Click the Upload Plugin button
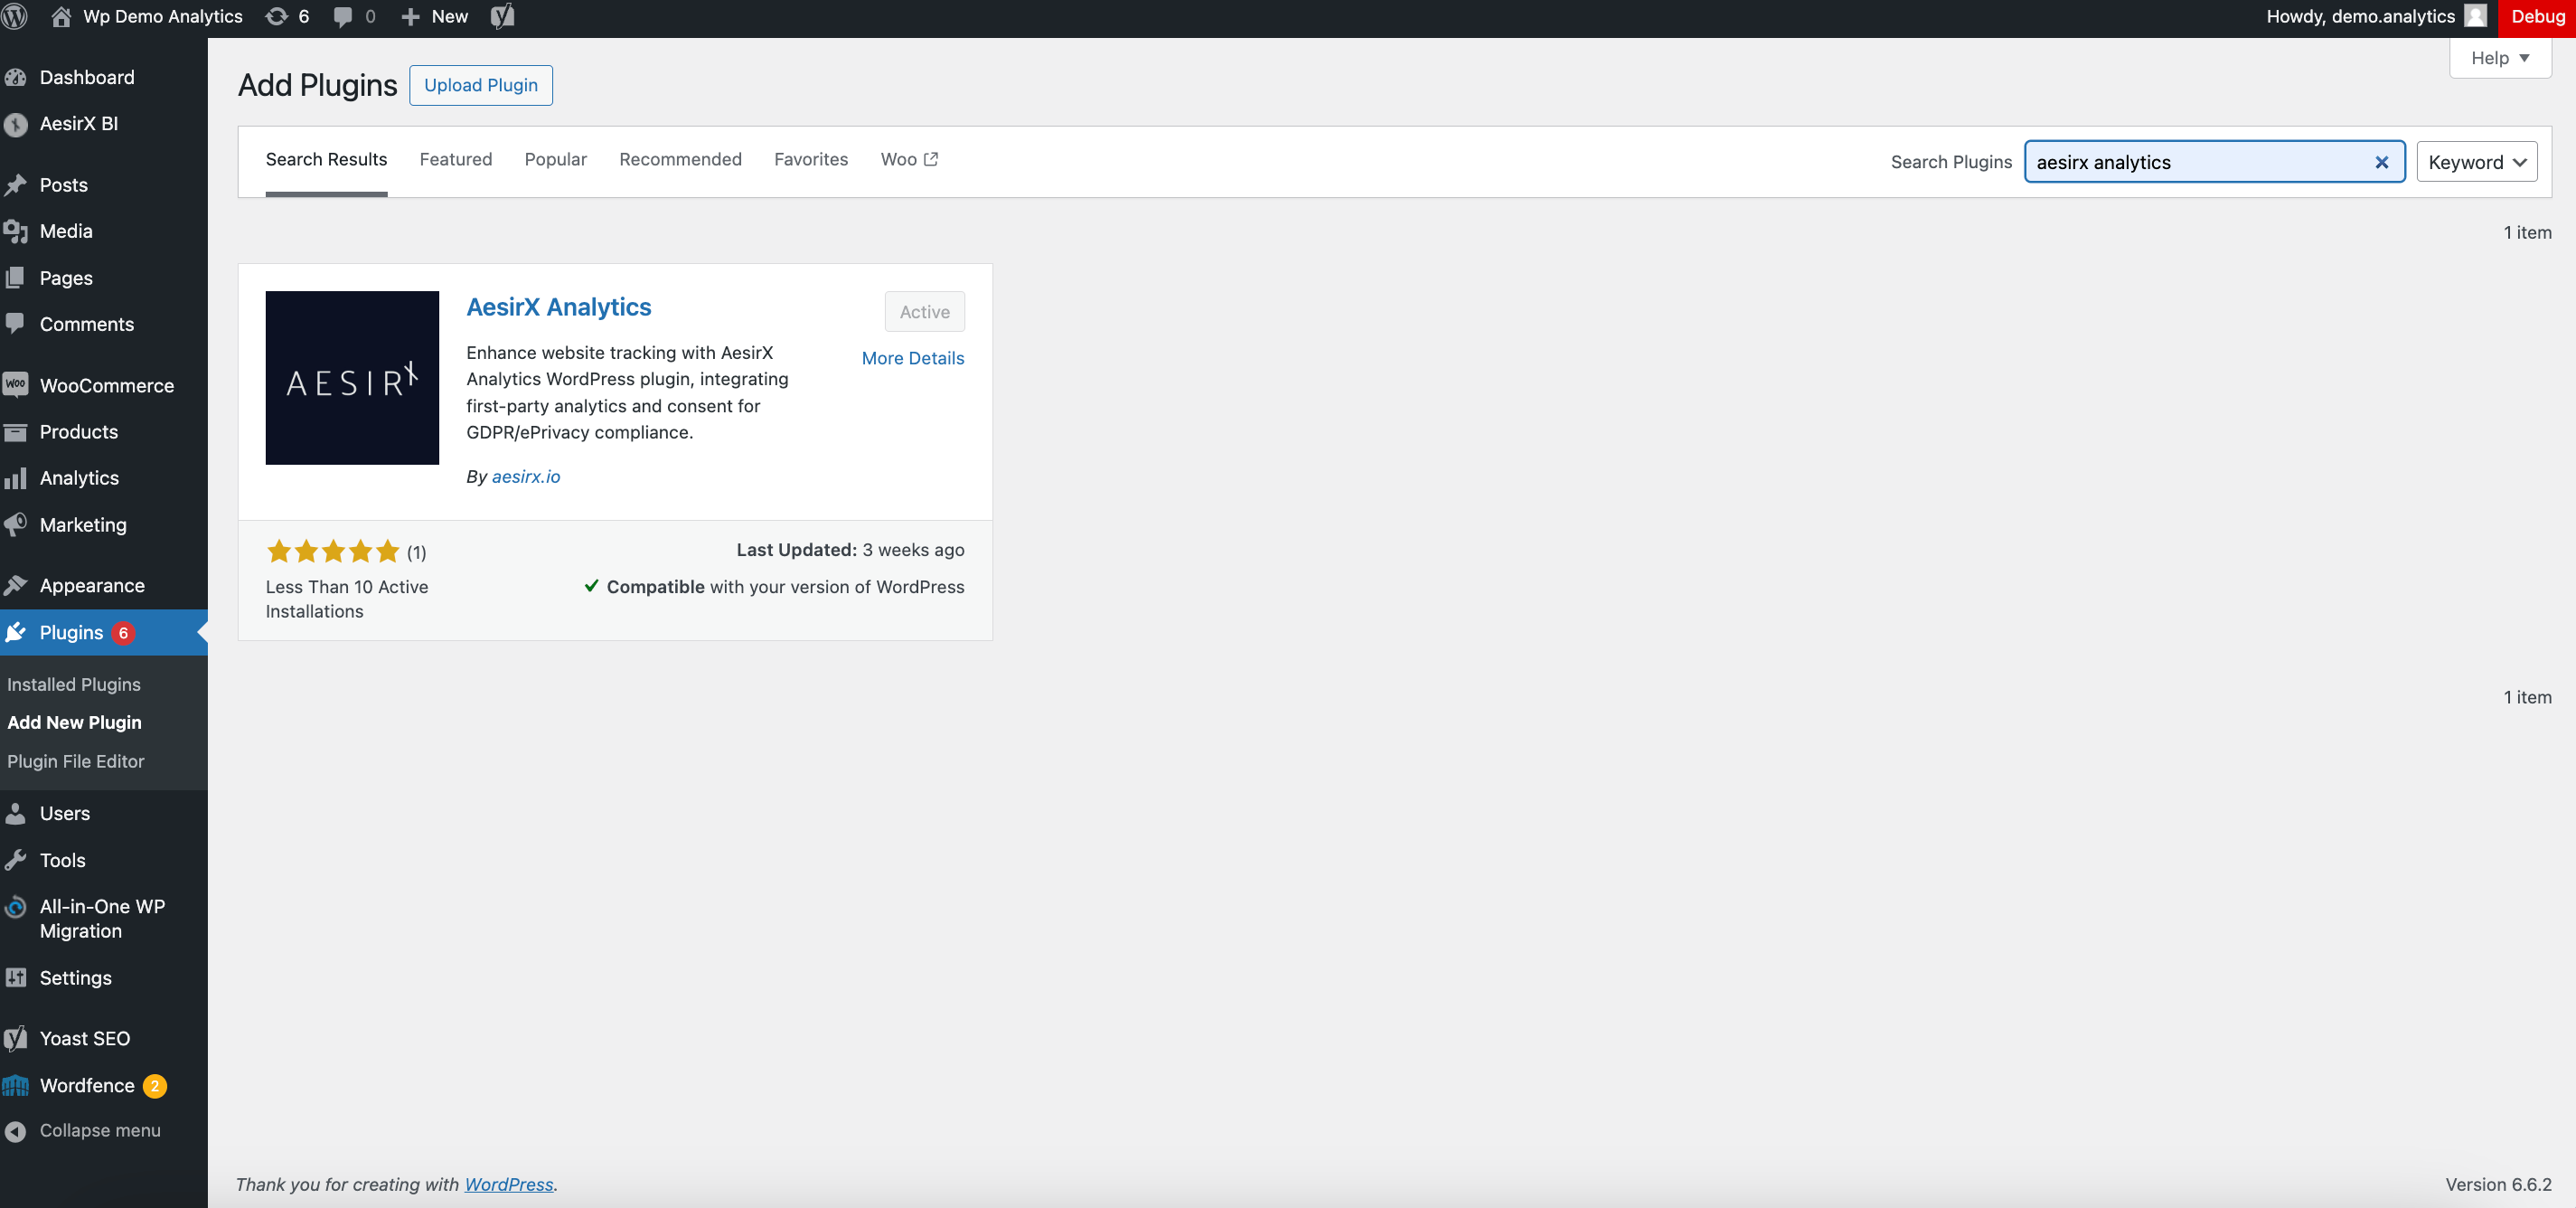The height and width of the screenshot is (1208, 2576). pos(481,85)
